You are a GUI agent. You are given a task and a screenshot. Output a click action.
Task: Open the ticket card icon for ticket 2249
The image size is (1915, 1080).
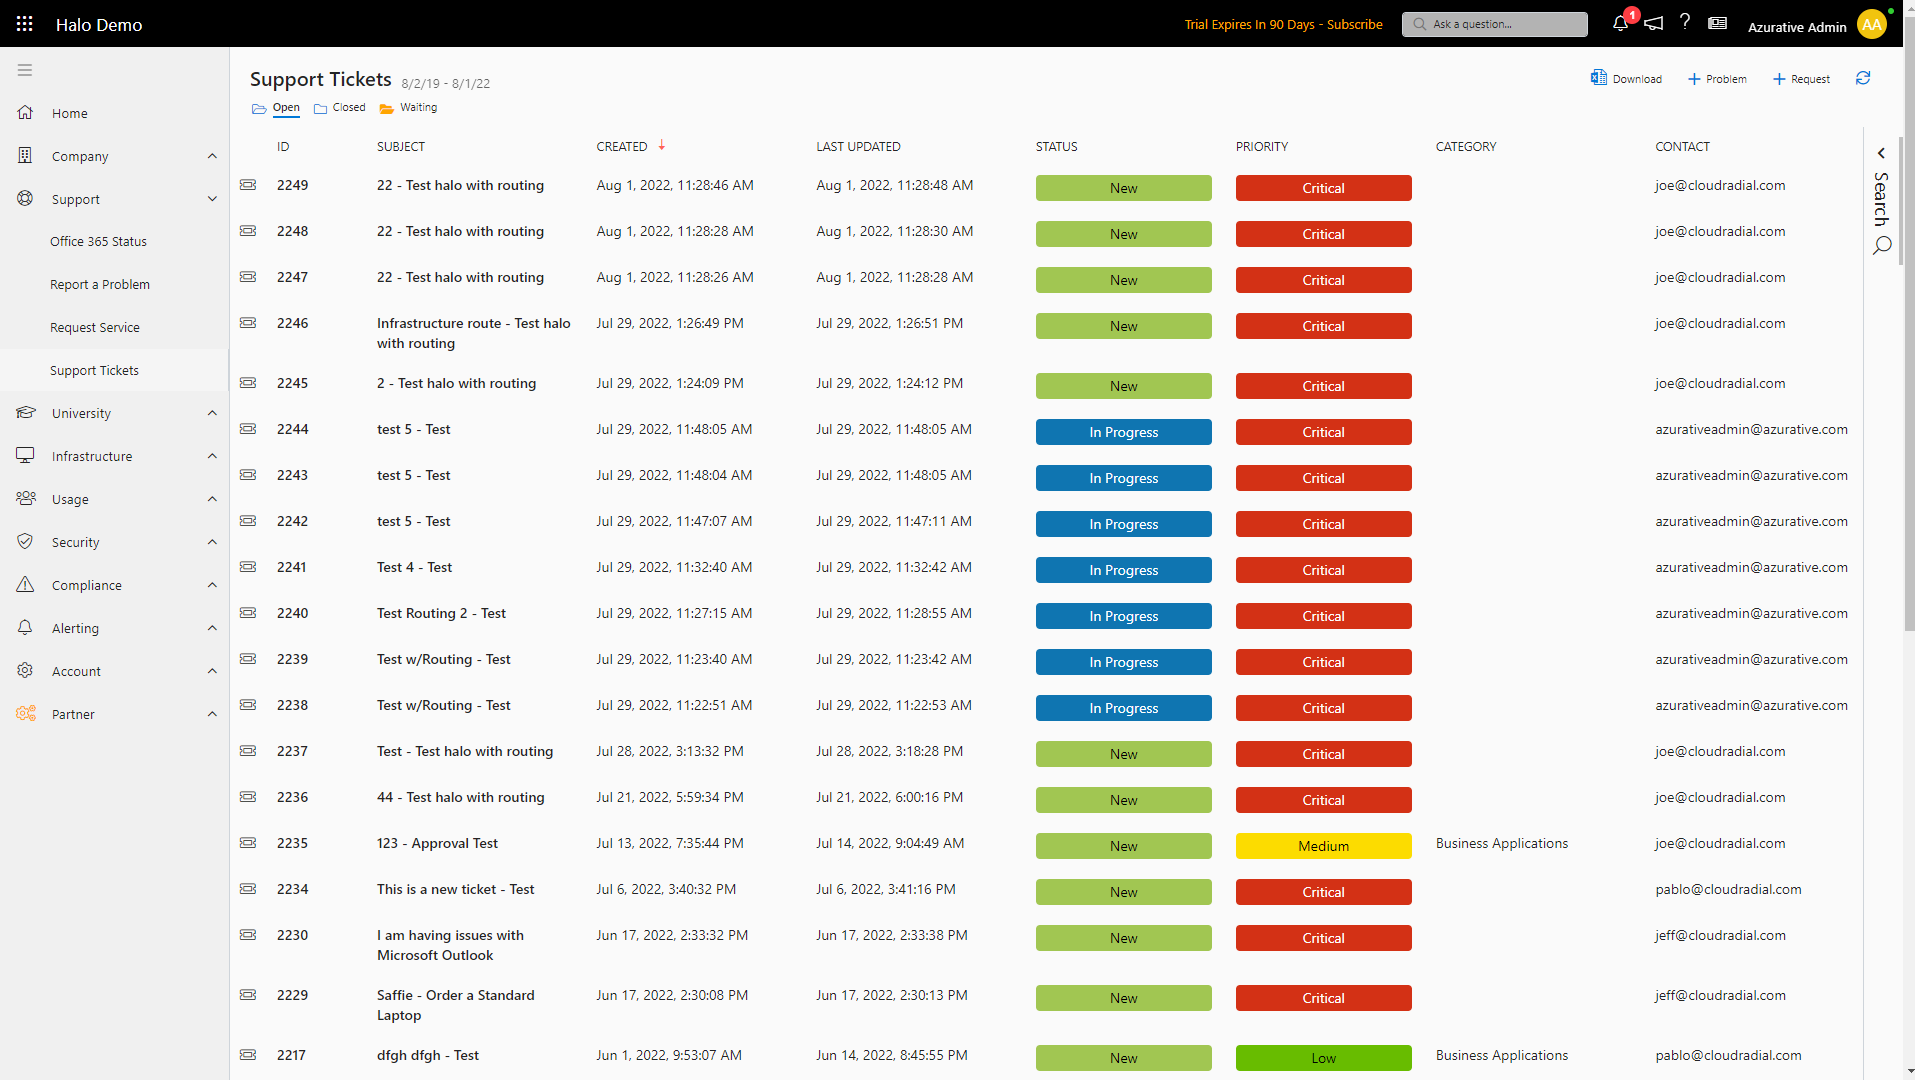247,185
